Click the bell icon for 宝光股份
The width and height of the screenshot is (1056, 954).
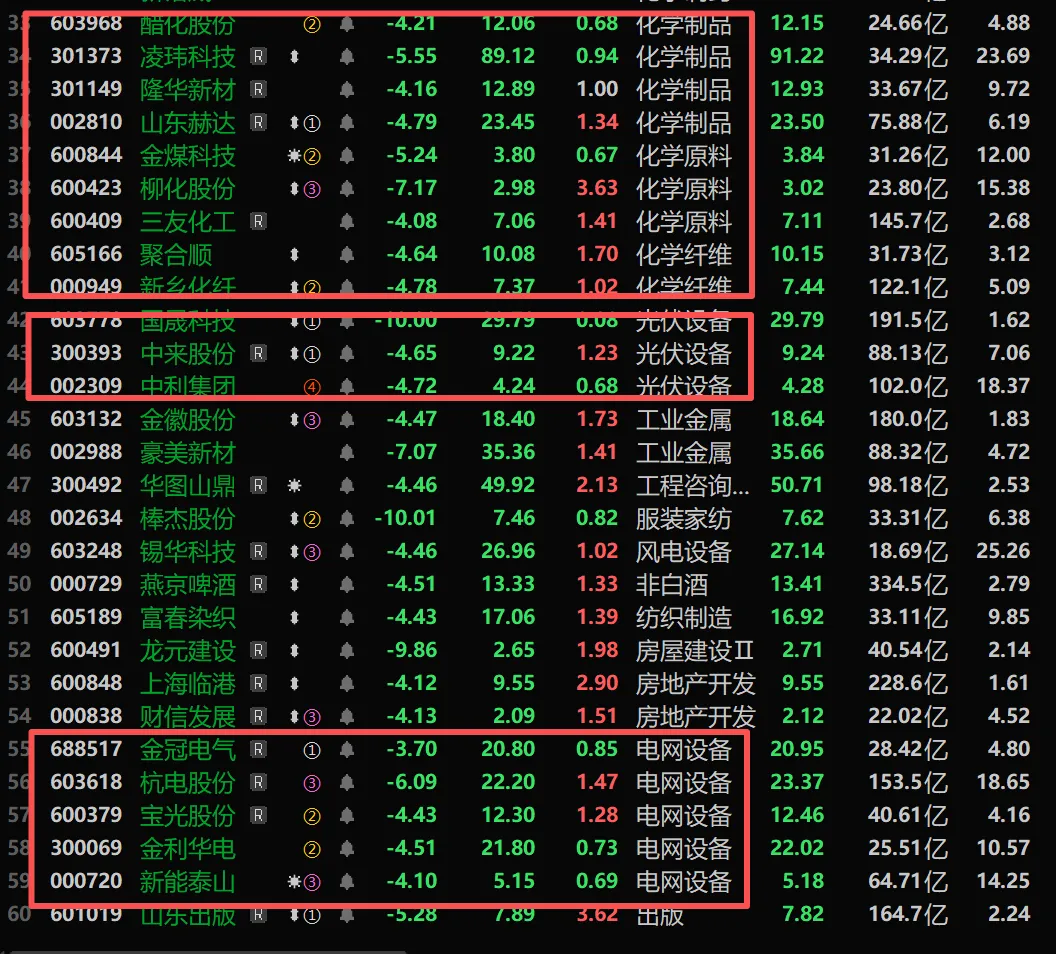coord(347,815)
